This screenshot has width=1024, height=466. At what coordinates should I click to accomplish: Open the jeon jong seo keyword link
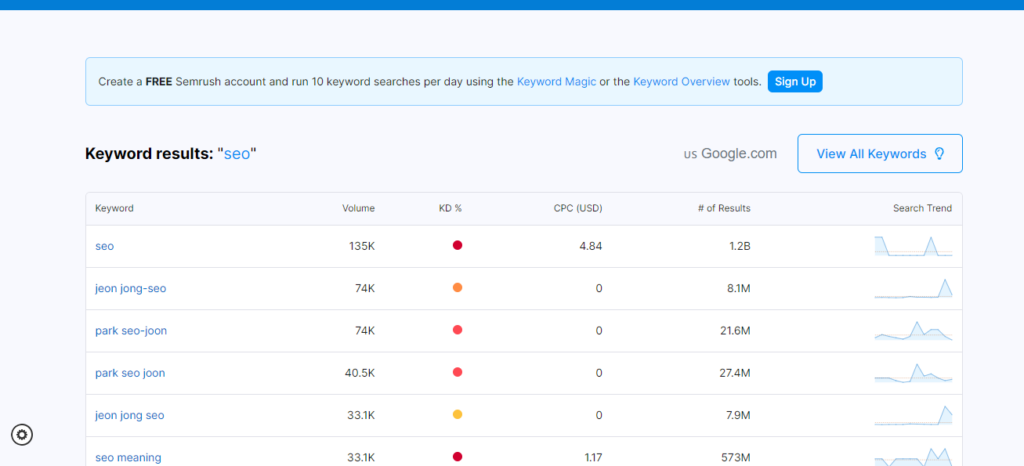point(129,415)
